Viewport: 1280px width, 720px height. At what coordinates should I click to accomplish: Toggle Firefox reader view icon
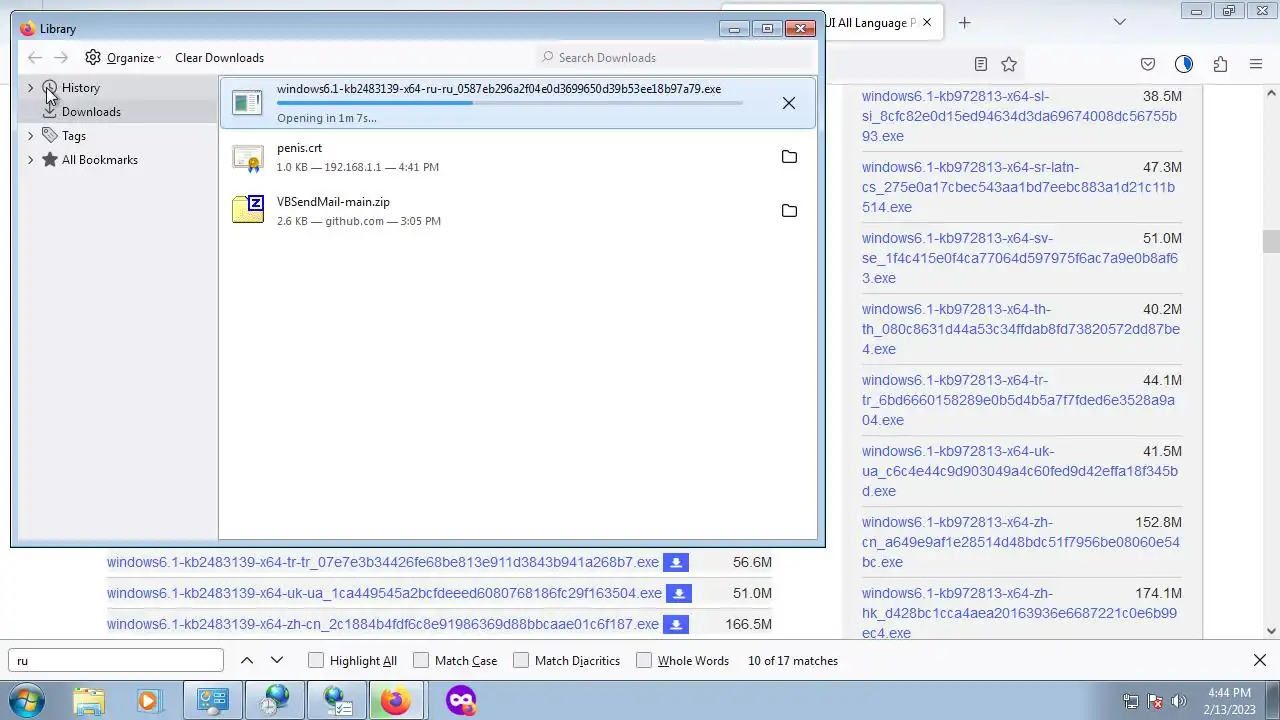point(981,64)
